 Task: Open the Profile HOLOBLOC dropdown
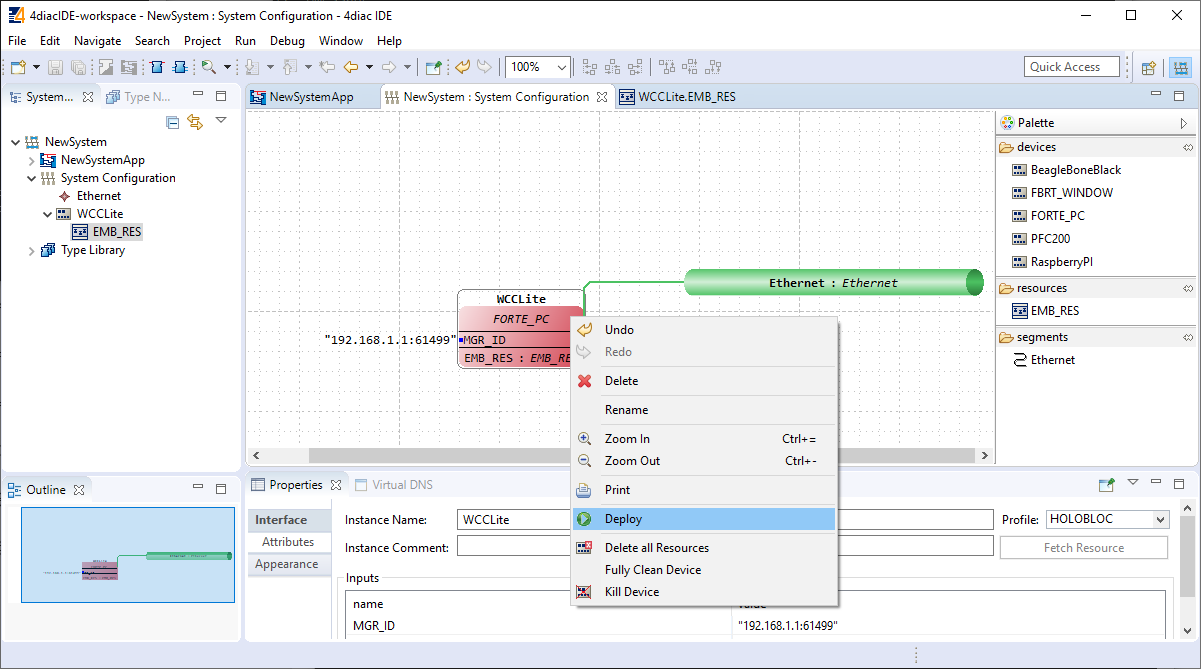1108,520
